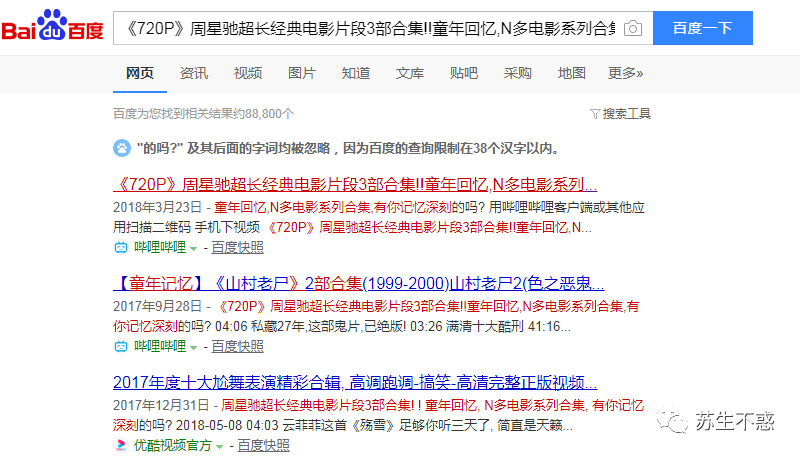Open result 2017年度十大尬舞表演精彩合辑
This screenshot has width=800, height=456.
(355, 382)
